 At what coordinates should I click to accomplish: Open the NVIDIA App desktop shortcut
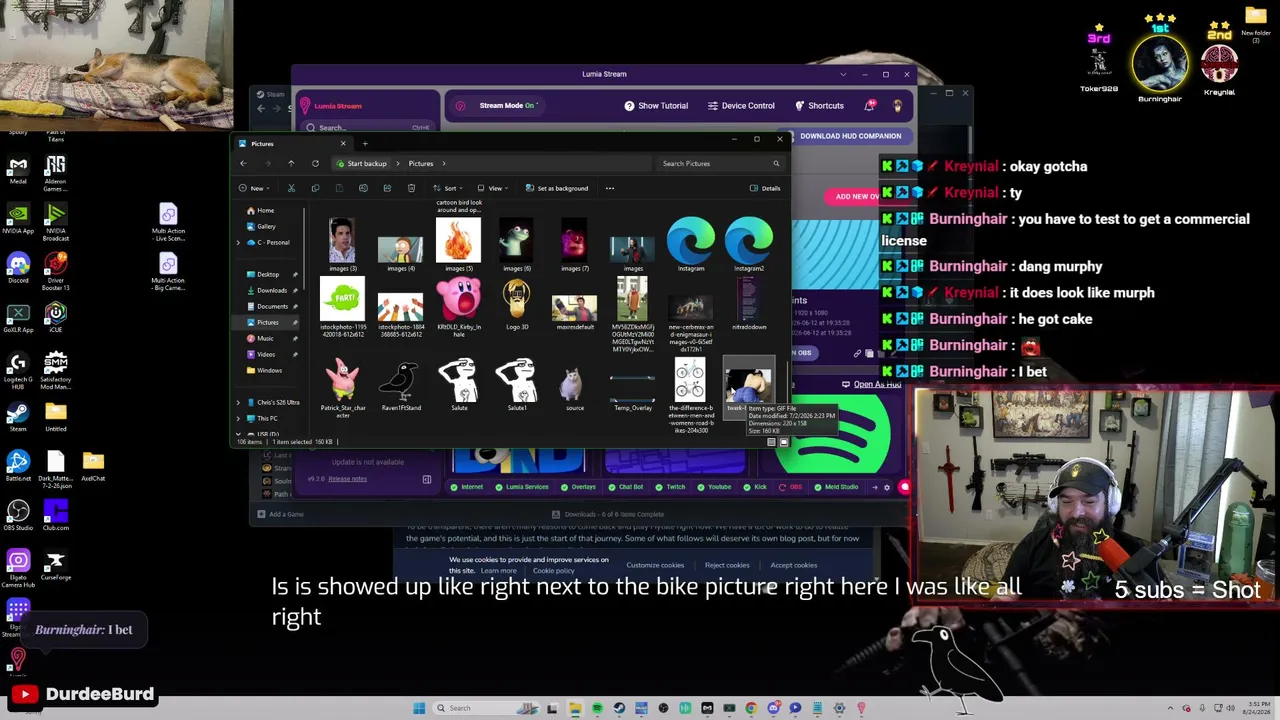click(17, 218)
